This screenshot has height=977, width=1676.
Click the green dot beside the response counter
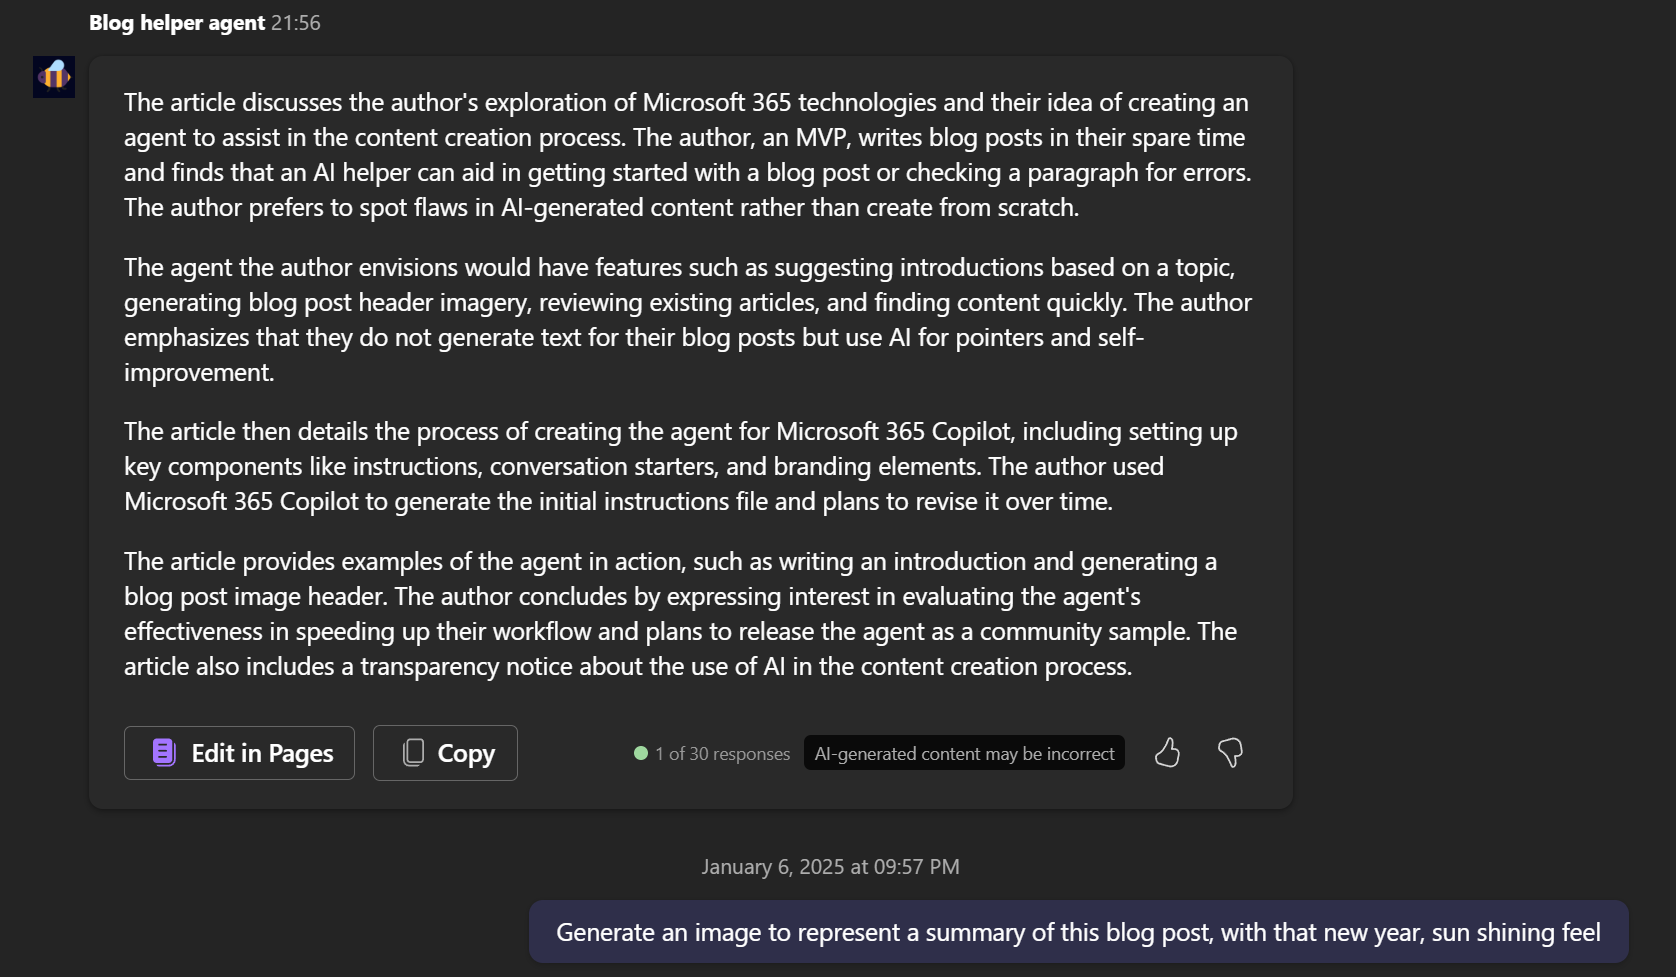pyautogui.click(x=641, y=753)
